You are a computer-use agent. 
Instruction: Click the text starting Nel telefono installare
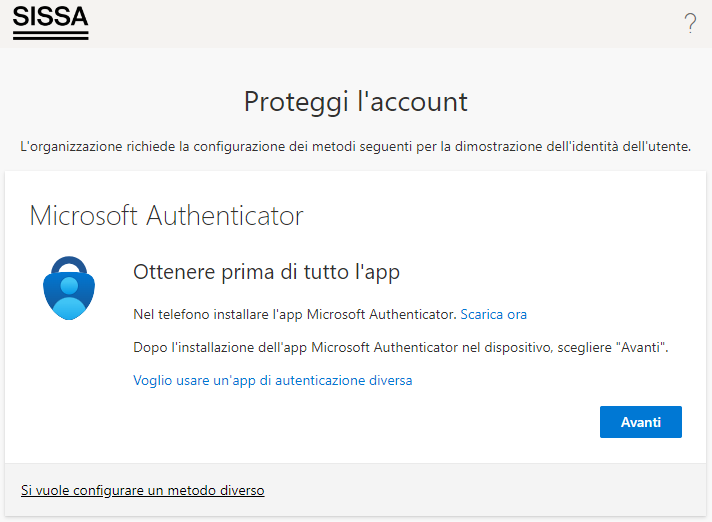[295, 314]
